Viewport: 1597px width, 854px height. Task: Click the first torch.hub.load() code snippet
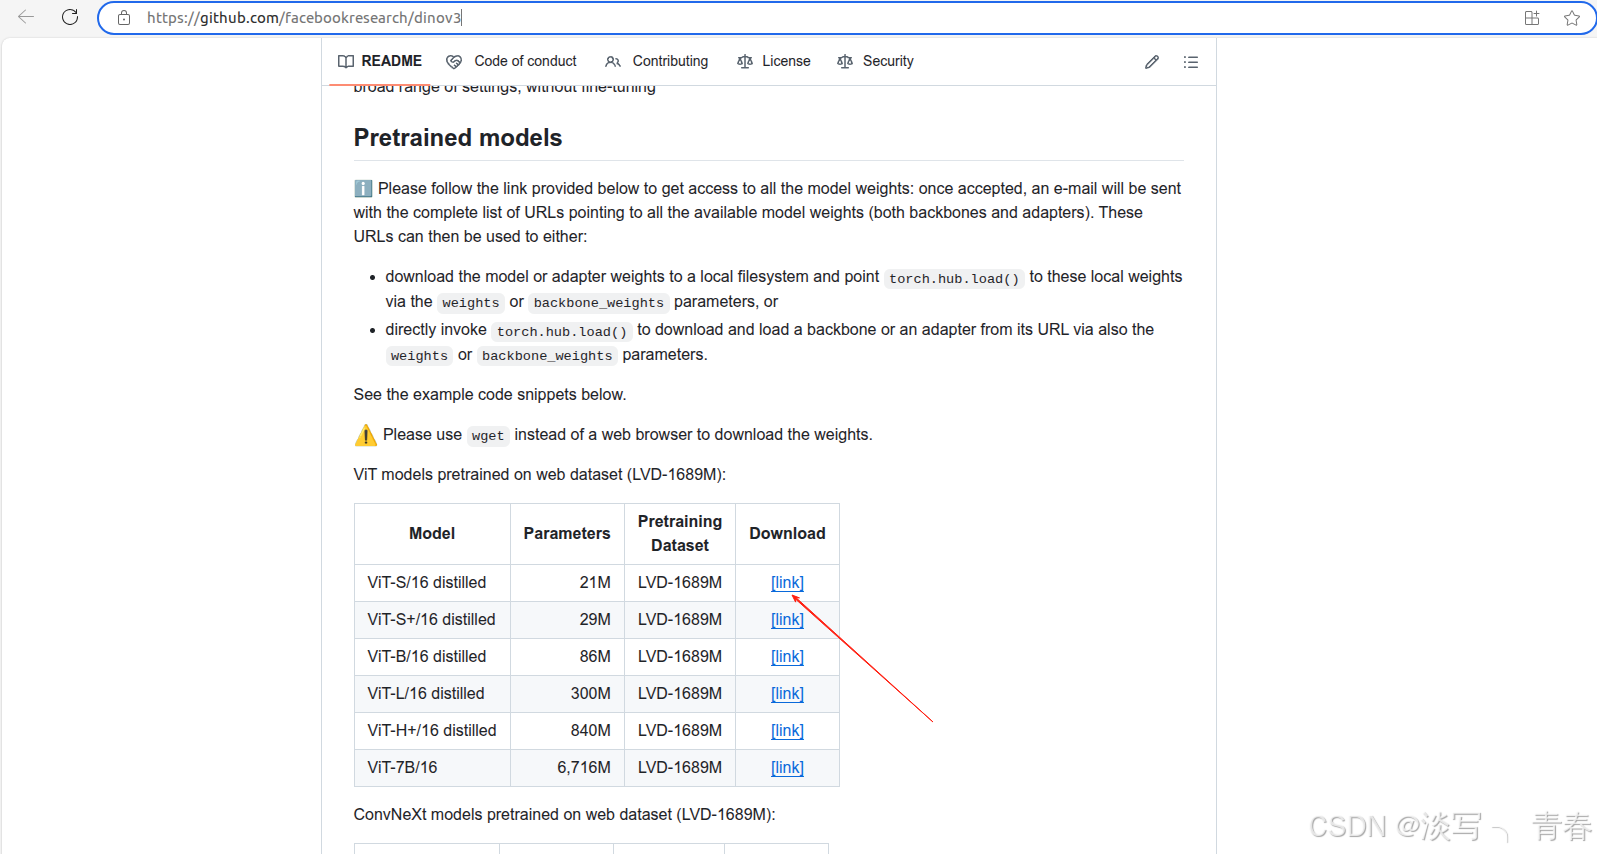(954, 279)
